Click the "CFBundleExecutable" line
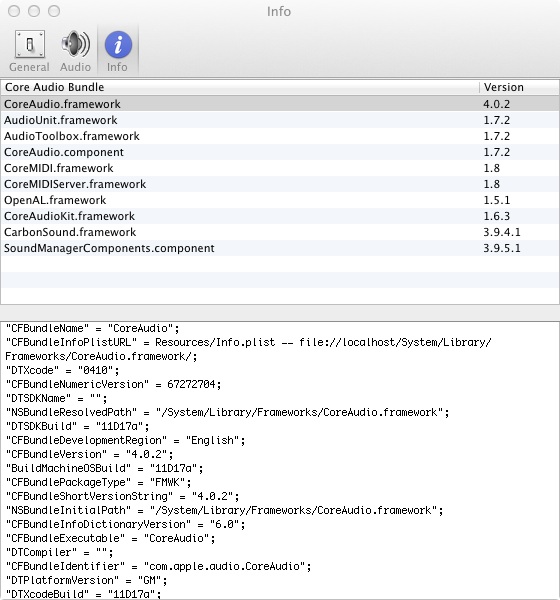The height and width of the screenshot is (600, 560). point(110,538)
